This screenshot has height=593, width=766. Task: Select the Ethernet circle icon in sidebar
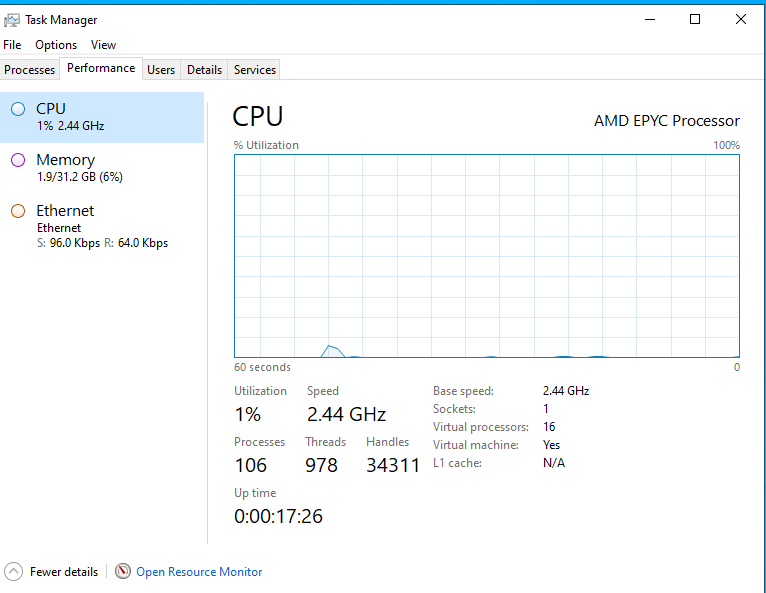[x=18, y=211]
